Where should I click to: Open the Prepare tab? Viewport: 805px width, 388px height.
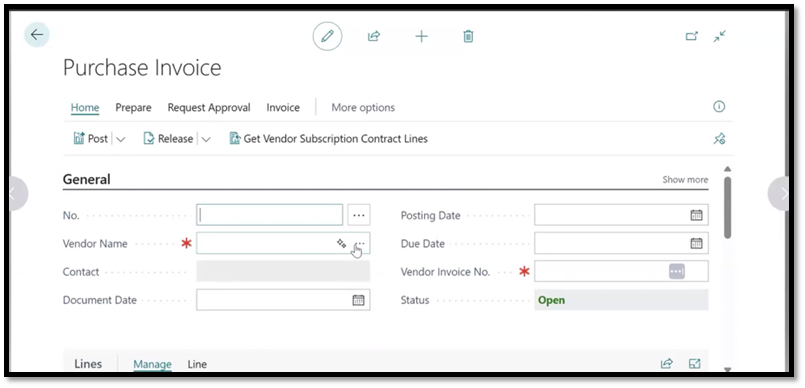coord(133,107)
